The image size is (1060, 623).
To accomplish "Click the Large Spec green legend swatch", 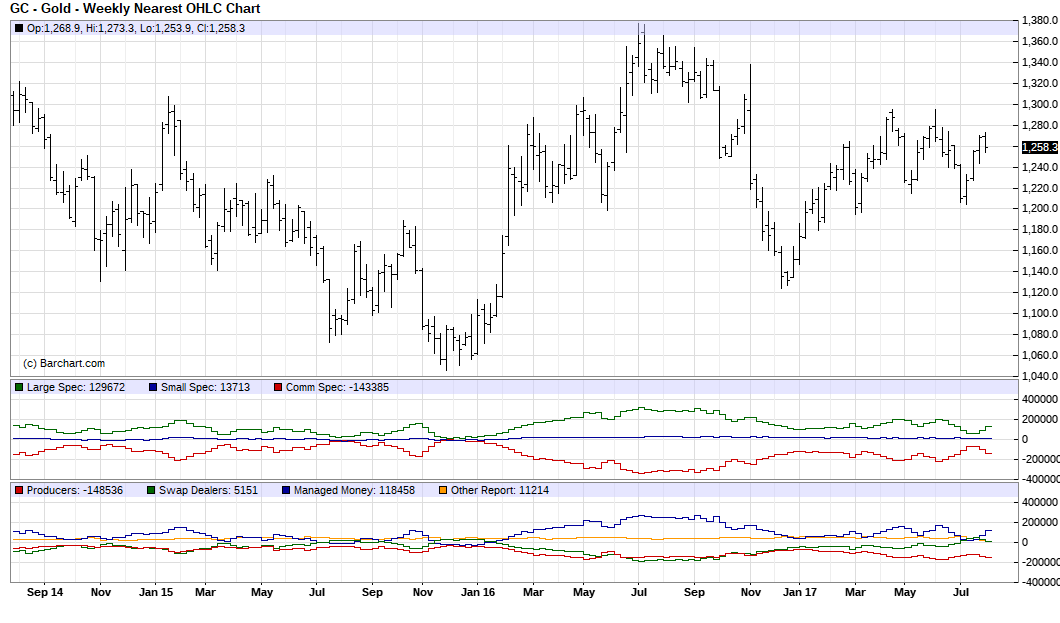I will (x=19, y=387).
